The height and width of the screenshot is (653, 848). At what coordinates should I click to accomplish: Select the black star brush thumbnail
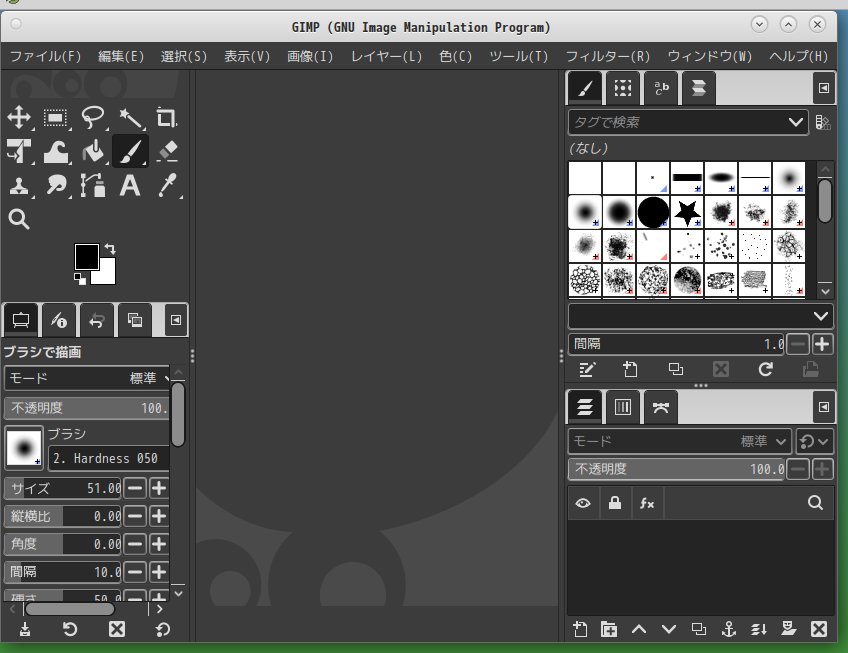(x=687, y=212)
